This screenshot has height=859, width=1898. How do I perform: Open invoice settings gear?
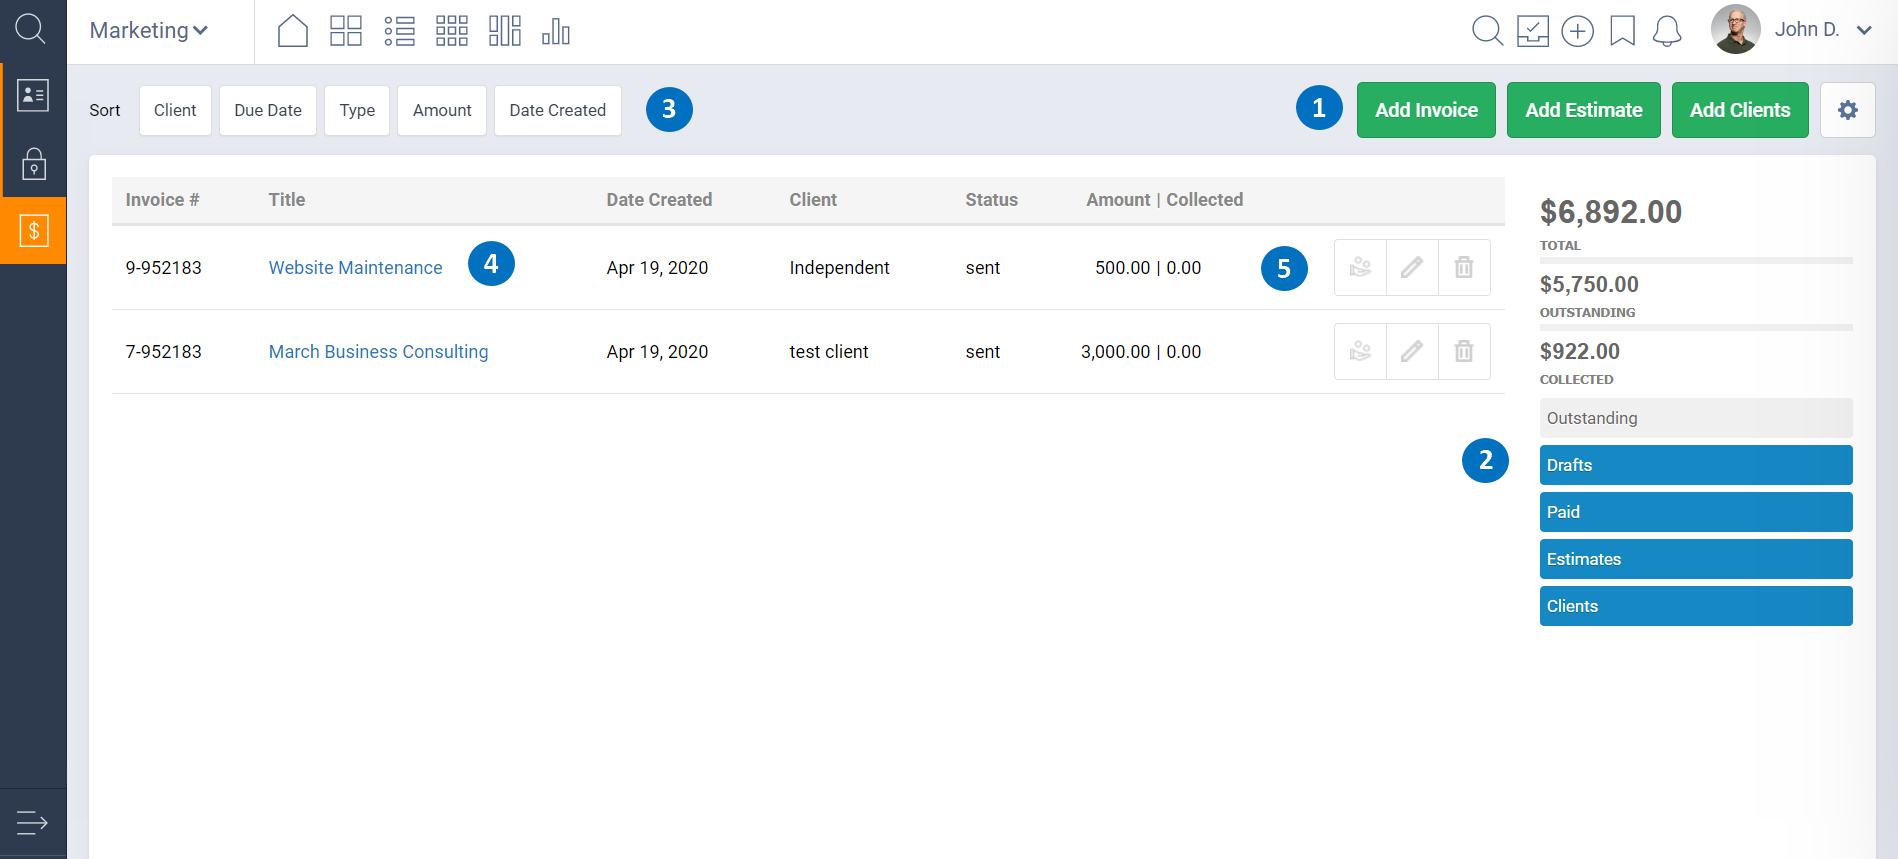pos(1847,110)
